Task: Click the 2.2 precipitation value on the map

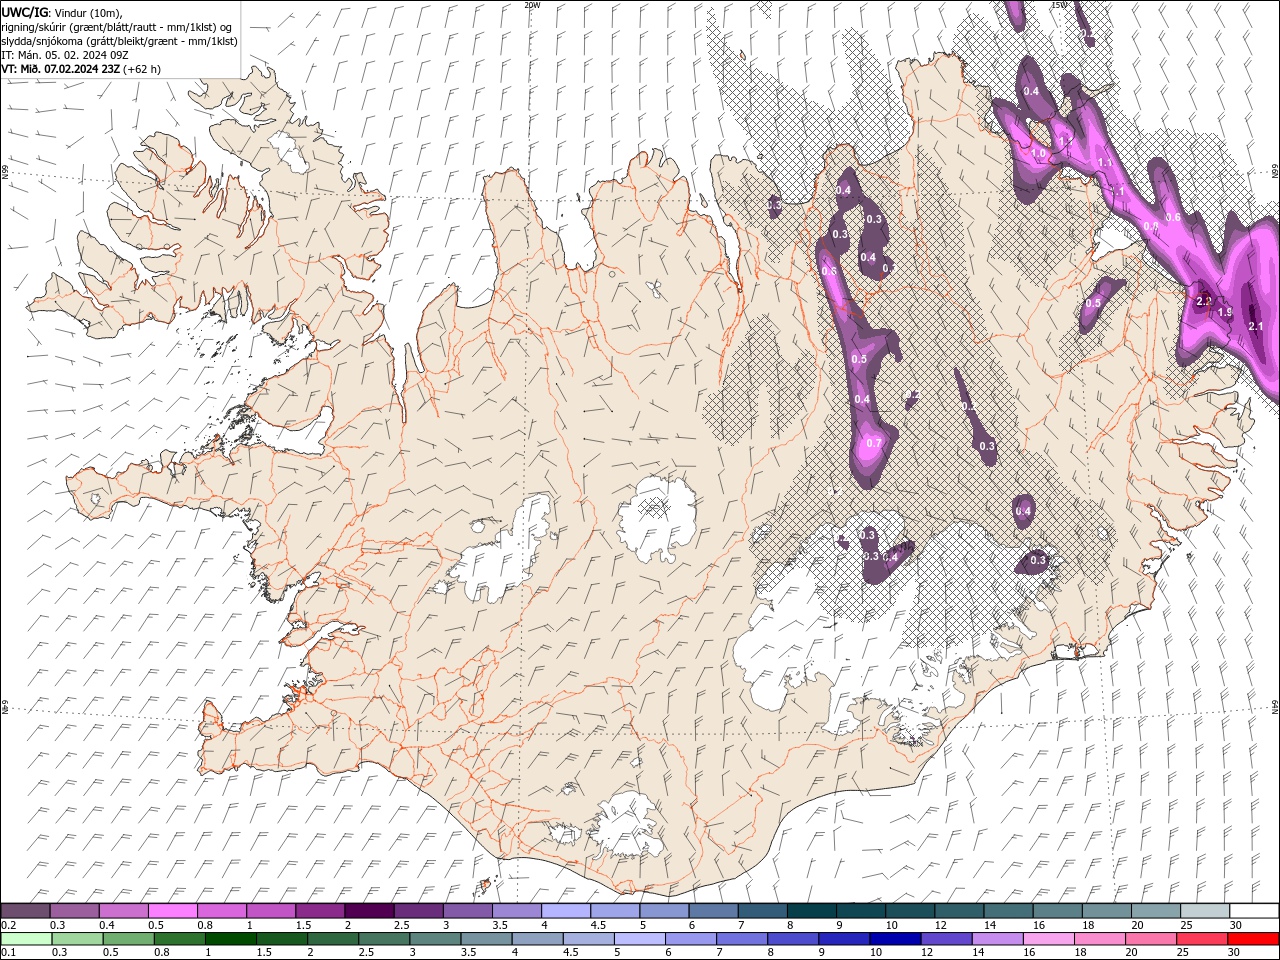Action: click(x=1204, y=301)
